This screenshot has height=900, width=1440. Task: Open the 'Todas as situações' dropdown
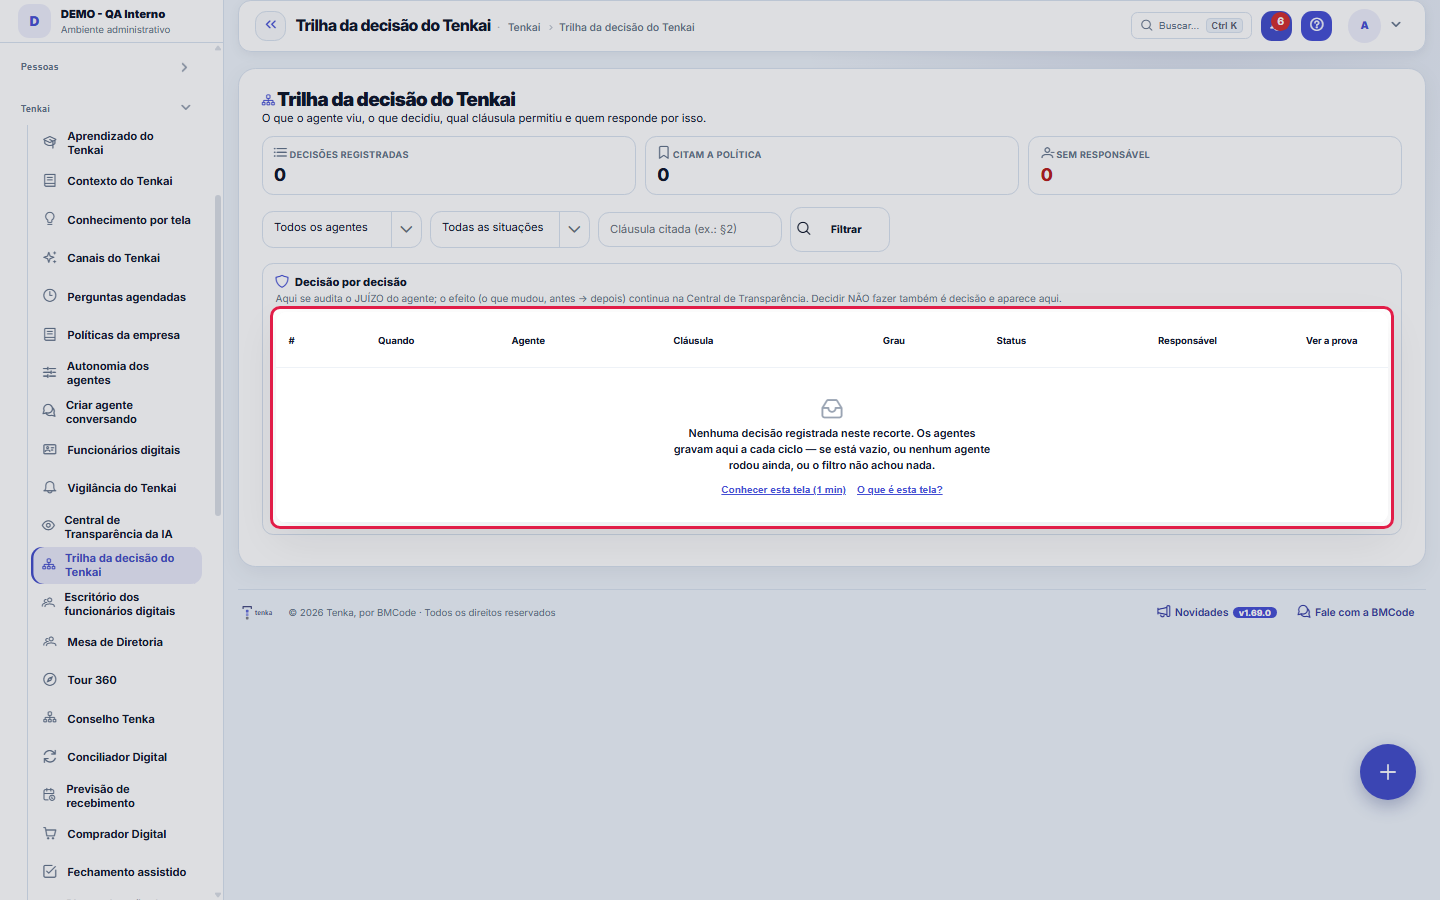click(510, 229)
